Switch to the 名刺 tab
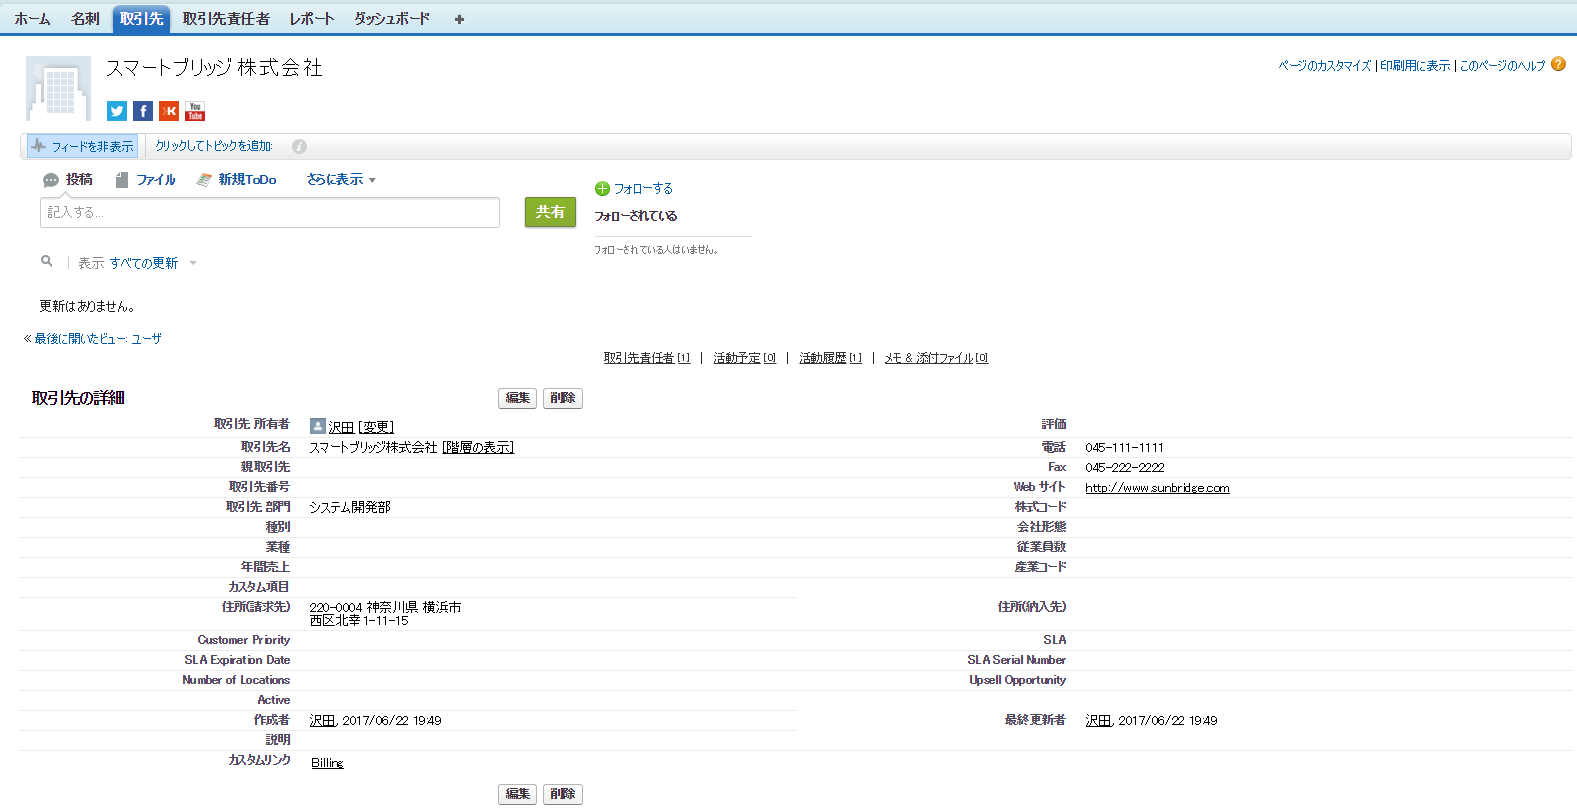Screen dimensions: 1577x810 pyautogui.click(x=85, y=19)
